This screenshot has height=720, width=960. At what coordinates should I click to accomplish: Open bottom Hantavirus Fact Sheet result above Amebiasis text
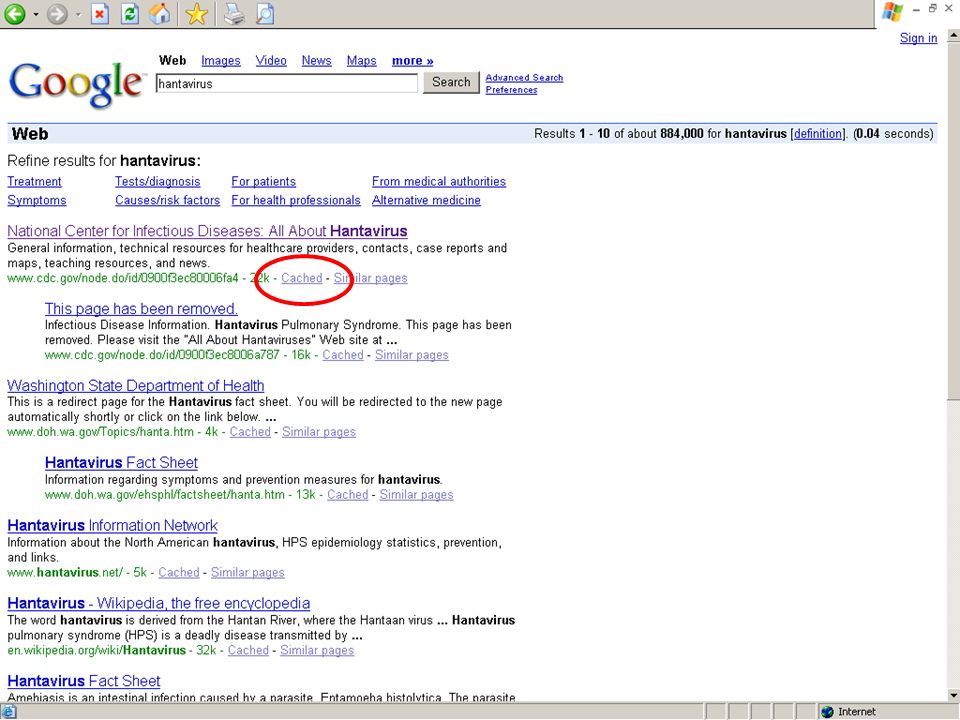(x=84, y=681)
